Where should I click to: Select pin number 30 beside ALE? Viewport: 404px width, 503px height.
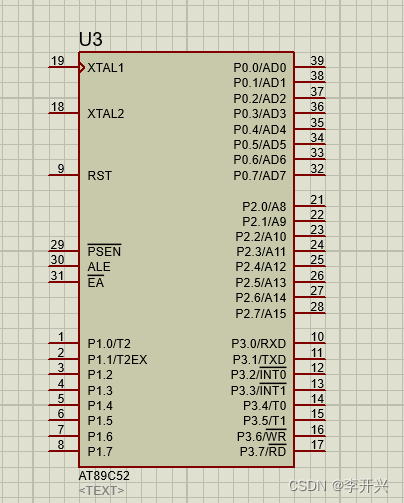click(57, 260)
